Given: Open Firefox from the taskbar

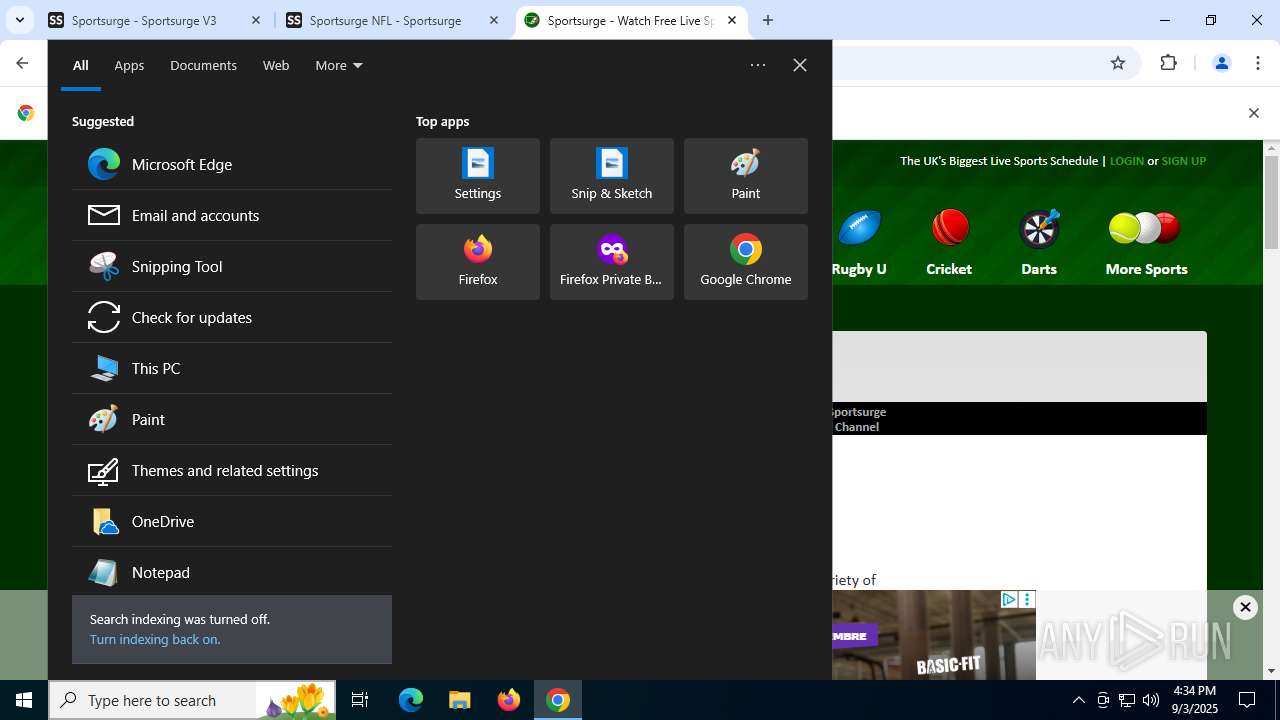Looking at the screenshot, I should click(x=509, y=700).
